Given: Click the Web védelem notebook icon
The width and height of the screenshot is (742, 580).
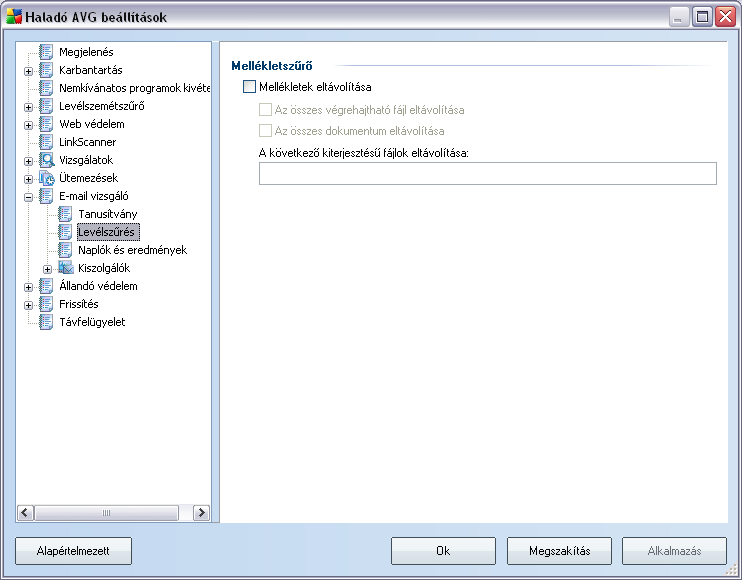Looking at the screenshot, I should click(46, 124).
